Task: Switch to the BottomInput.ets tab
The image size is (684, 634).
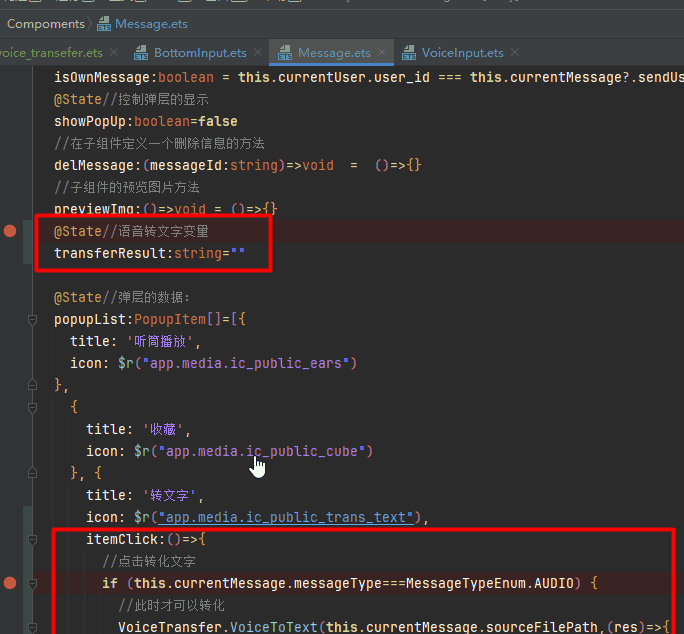Action: point(200,53)
